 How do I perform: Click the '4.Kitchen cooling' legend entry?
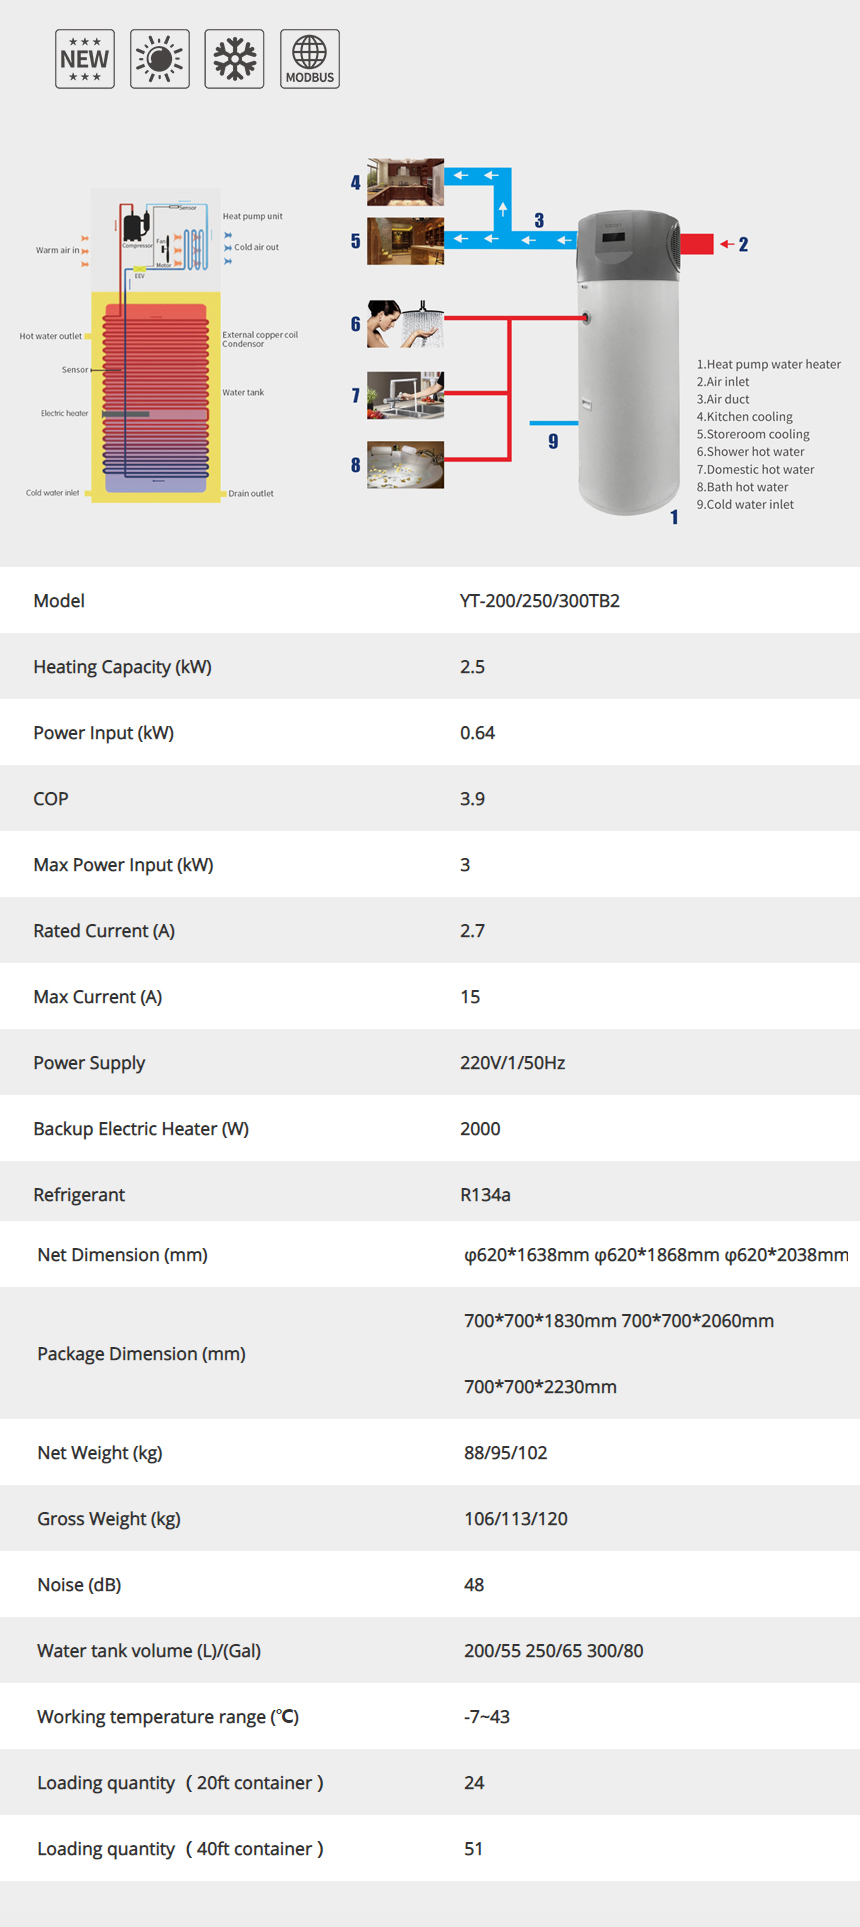point(745,417)
